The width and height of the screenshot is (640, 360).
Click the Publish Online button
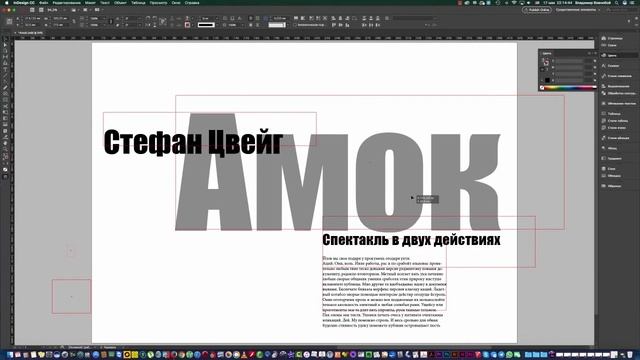[x=537, y=10]
